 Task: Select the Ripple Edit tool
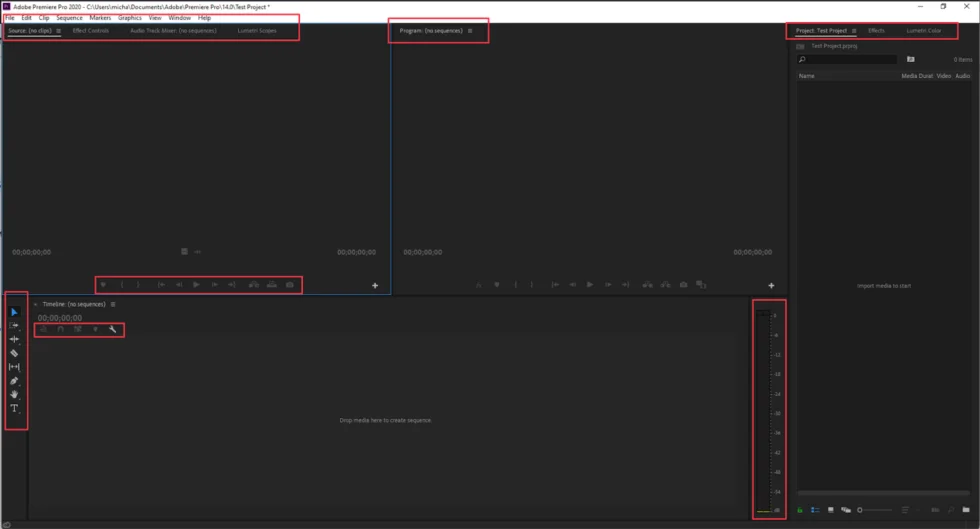tap(14, 340)
